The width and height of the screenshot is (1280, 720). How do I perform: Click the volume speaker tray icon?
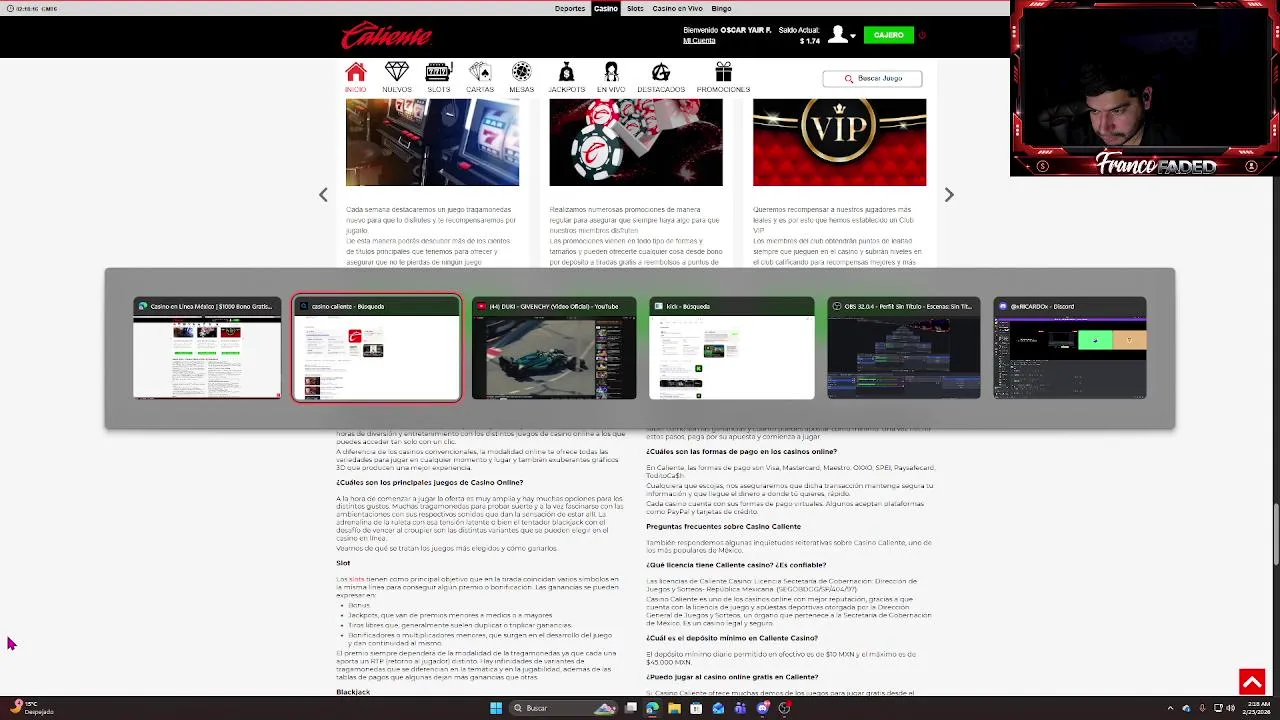(1230, 708)
